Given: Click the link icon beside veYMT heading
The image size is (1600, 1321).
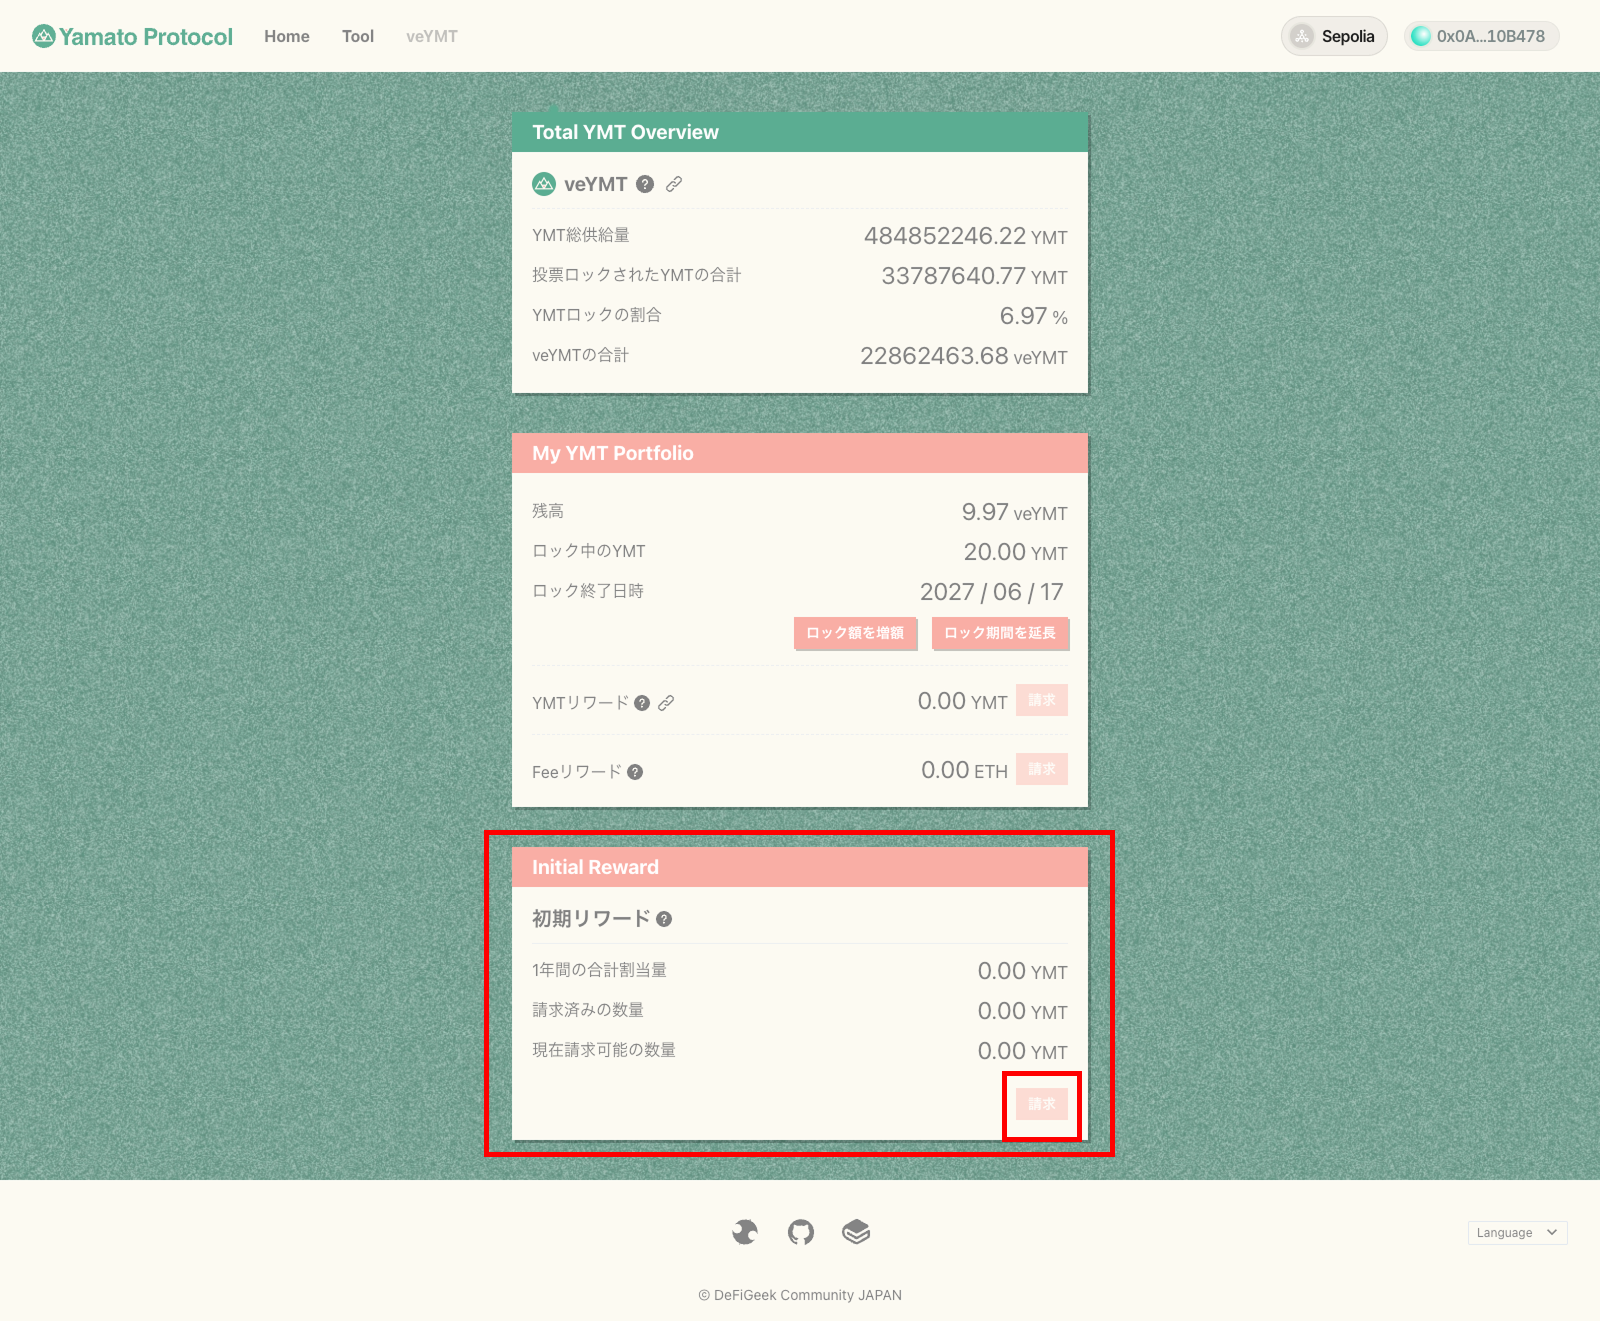Looking at the screenshot, I should coord(674,184).
